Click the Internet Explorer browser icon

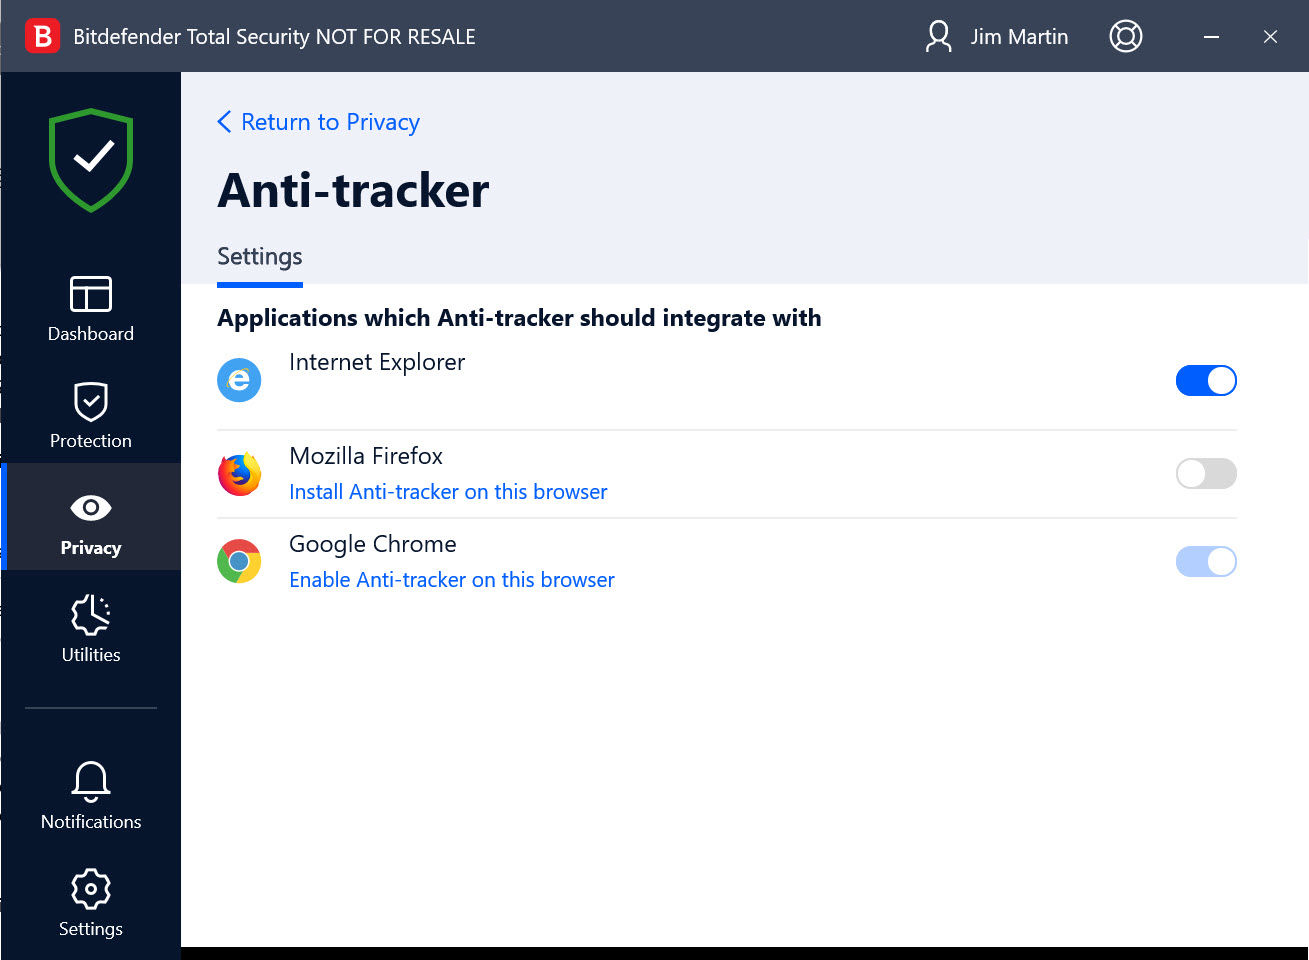coord(239,380)
